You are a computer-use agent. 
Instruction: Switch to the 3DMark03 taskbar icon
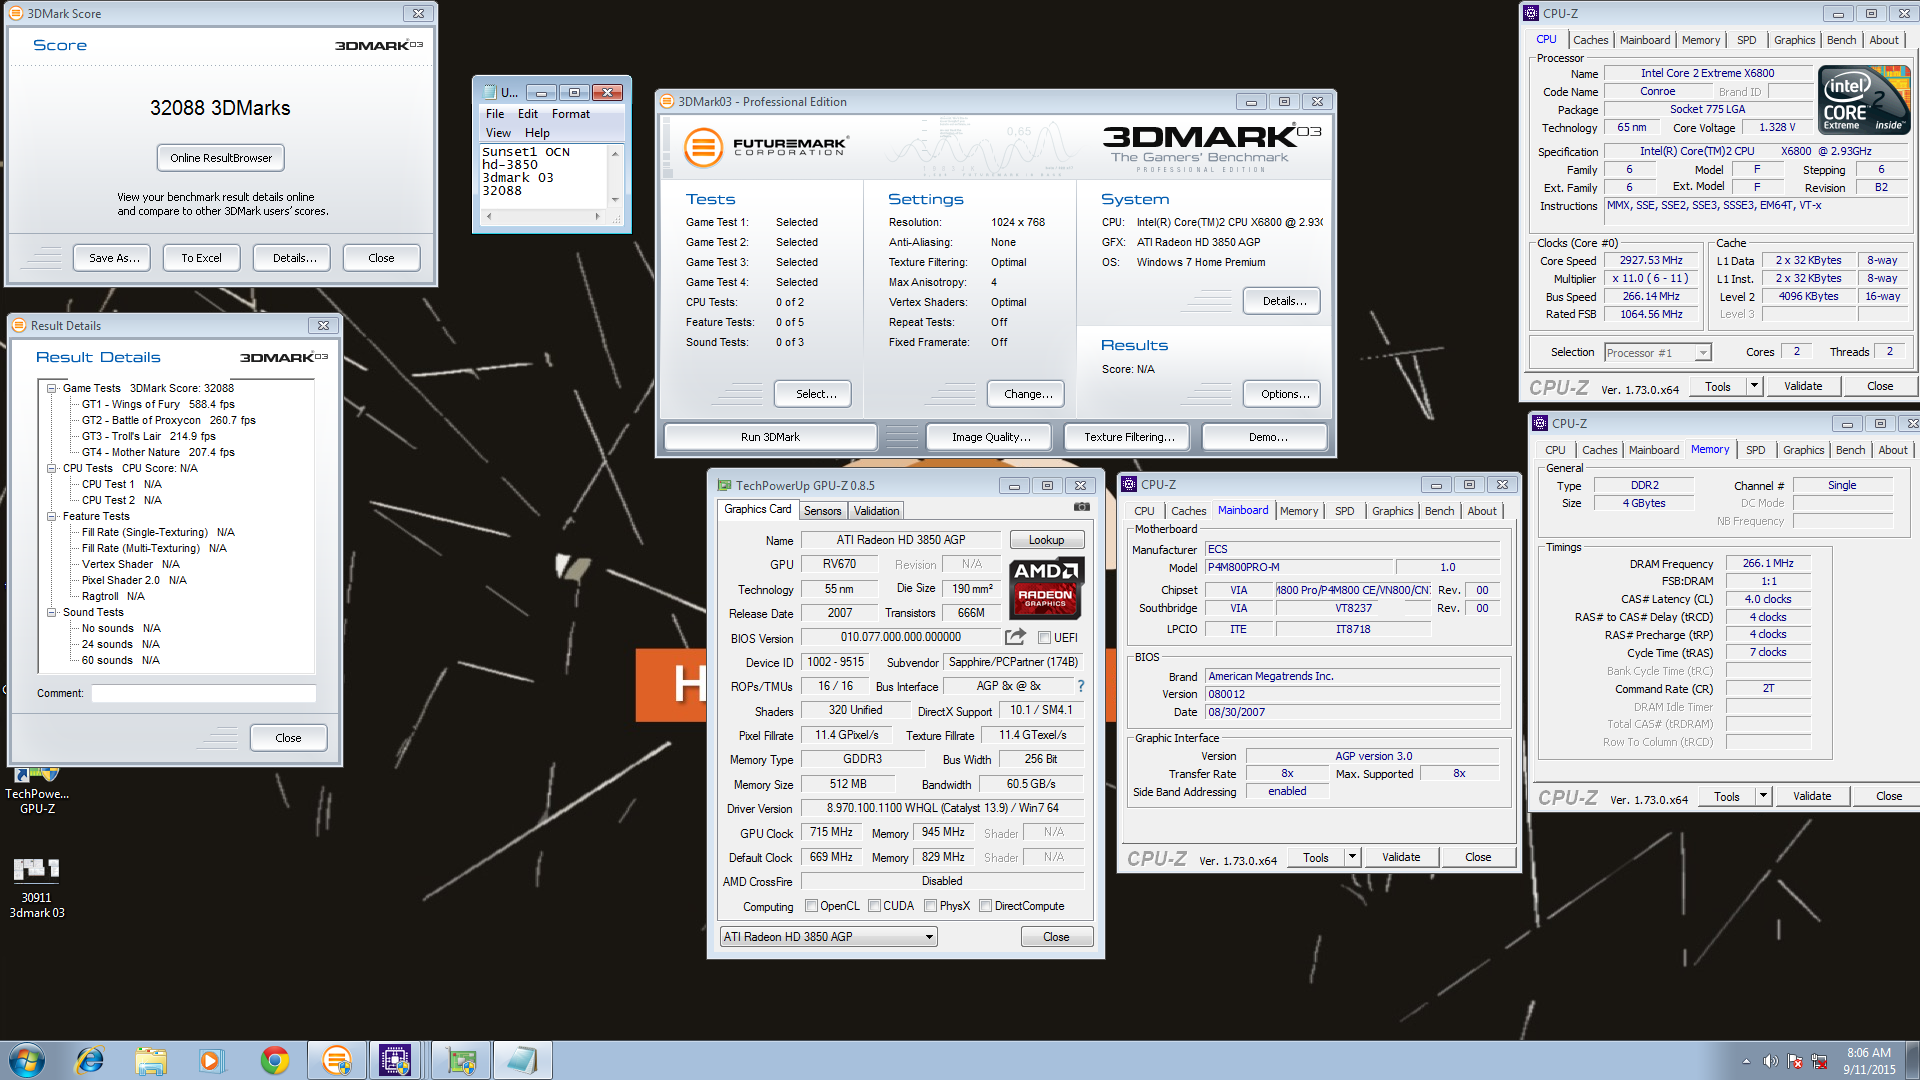pyautogui.click(x=336, y=1060)
